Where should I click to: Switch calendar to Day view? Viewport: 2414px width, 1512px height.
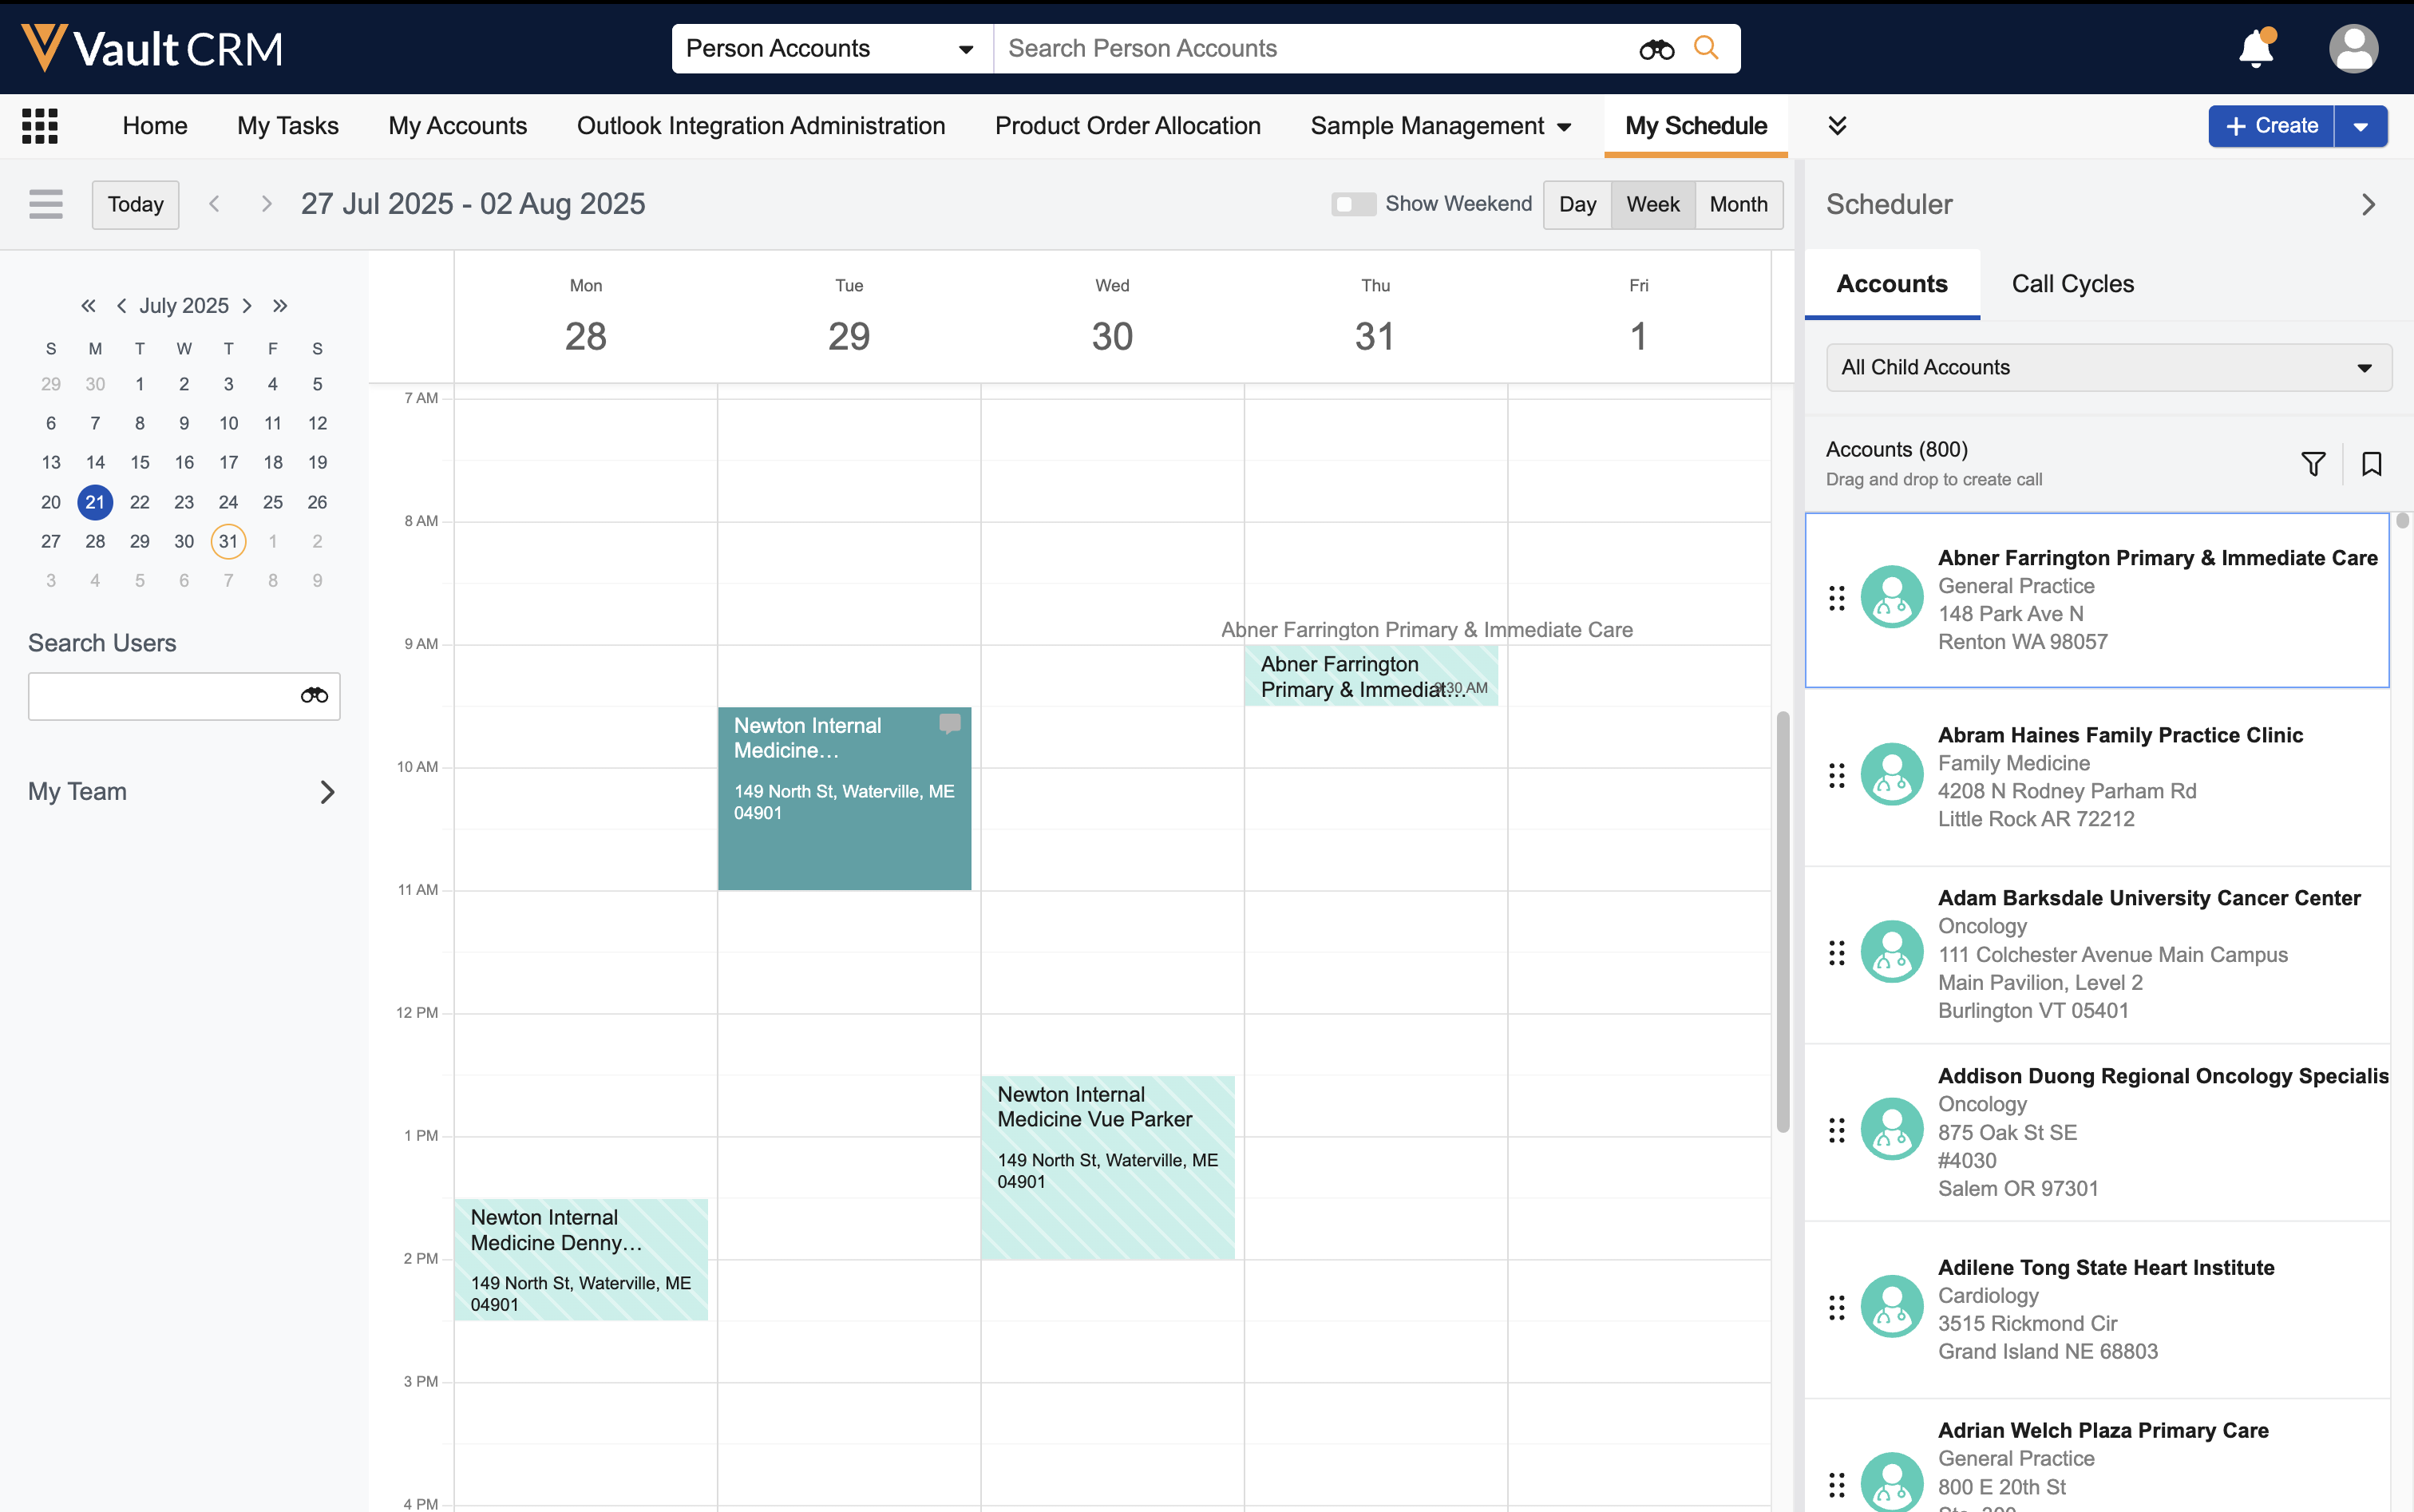(1577, 204)
